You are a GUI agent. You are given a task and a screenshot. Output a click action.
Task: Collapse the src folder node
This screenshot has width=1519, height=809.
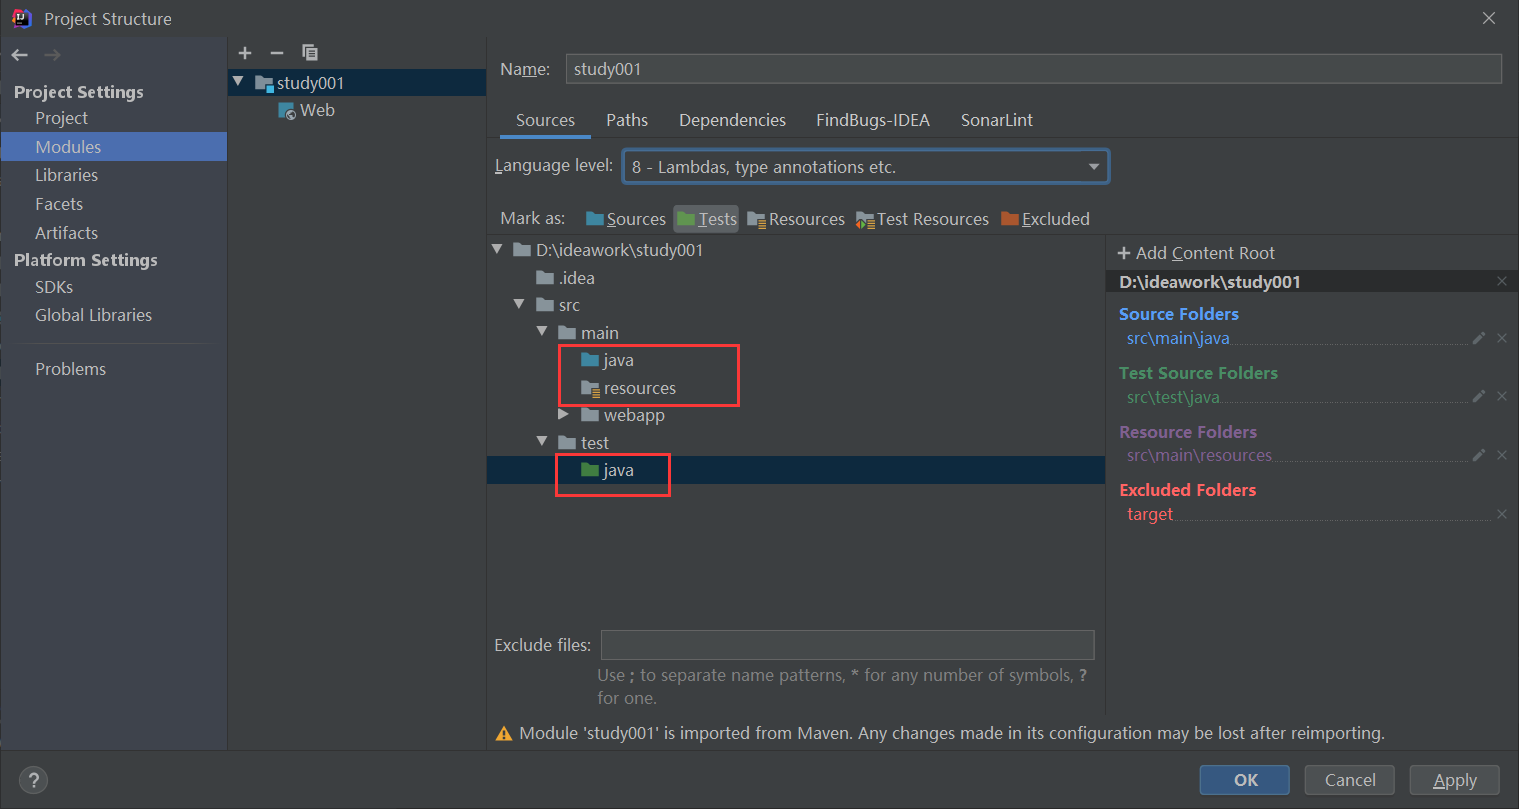[x=519, y=305]
